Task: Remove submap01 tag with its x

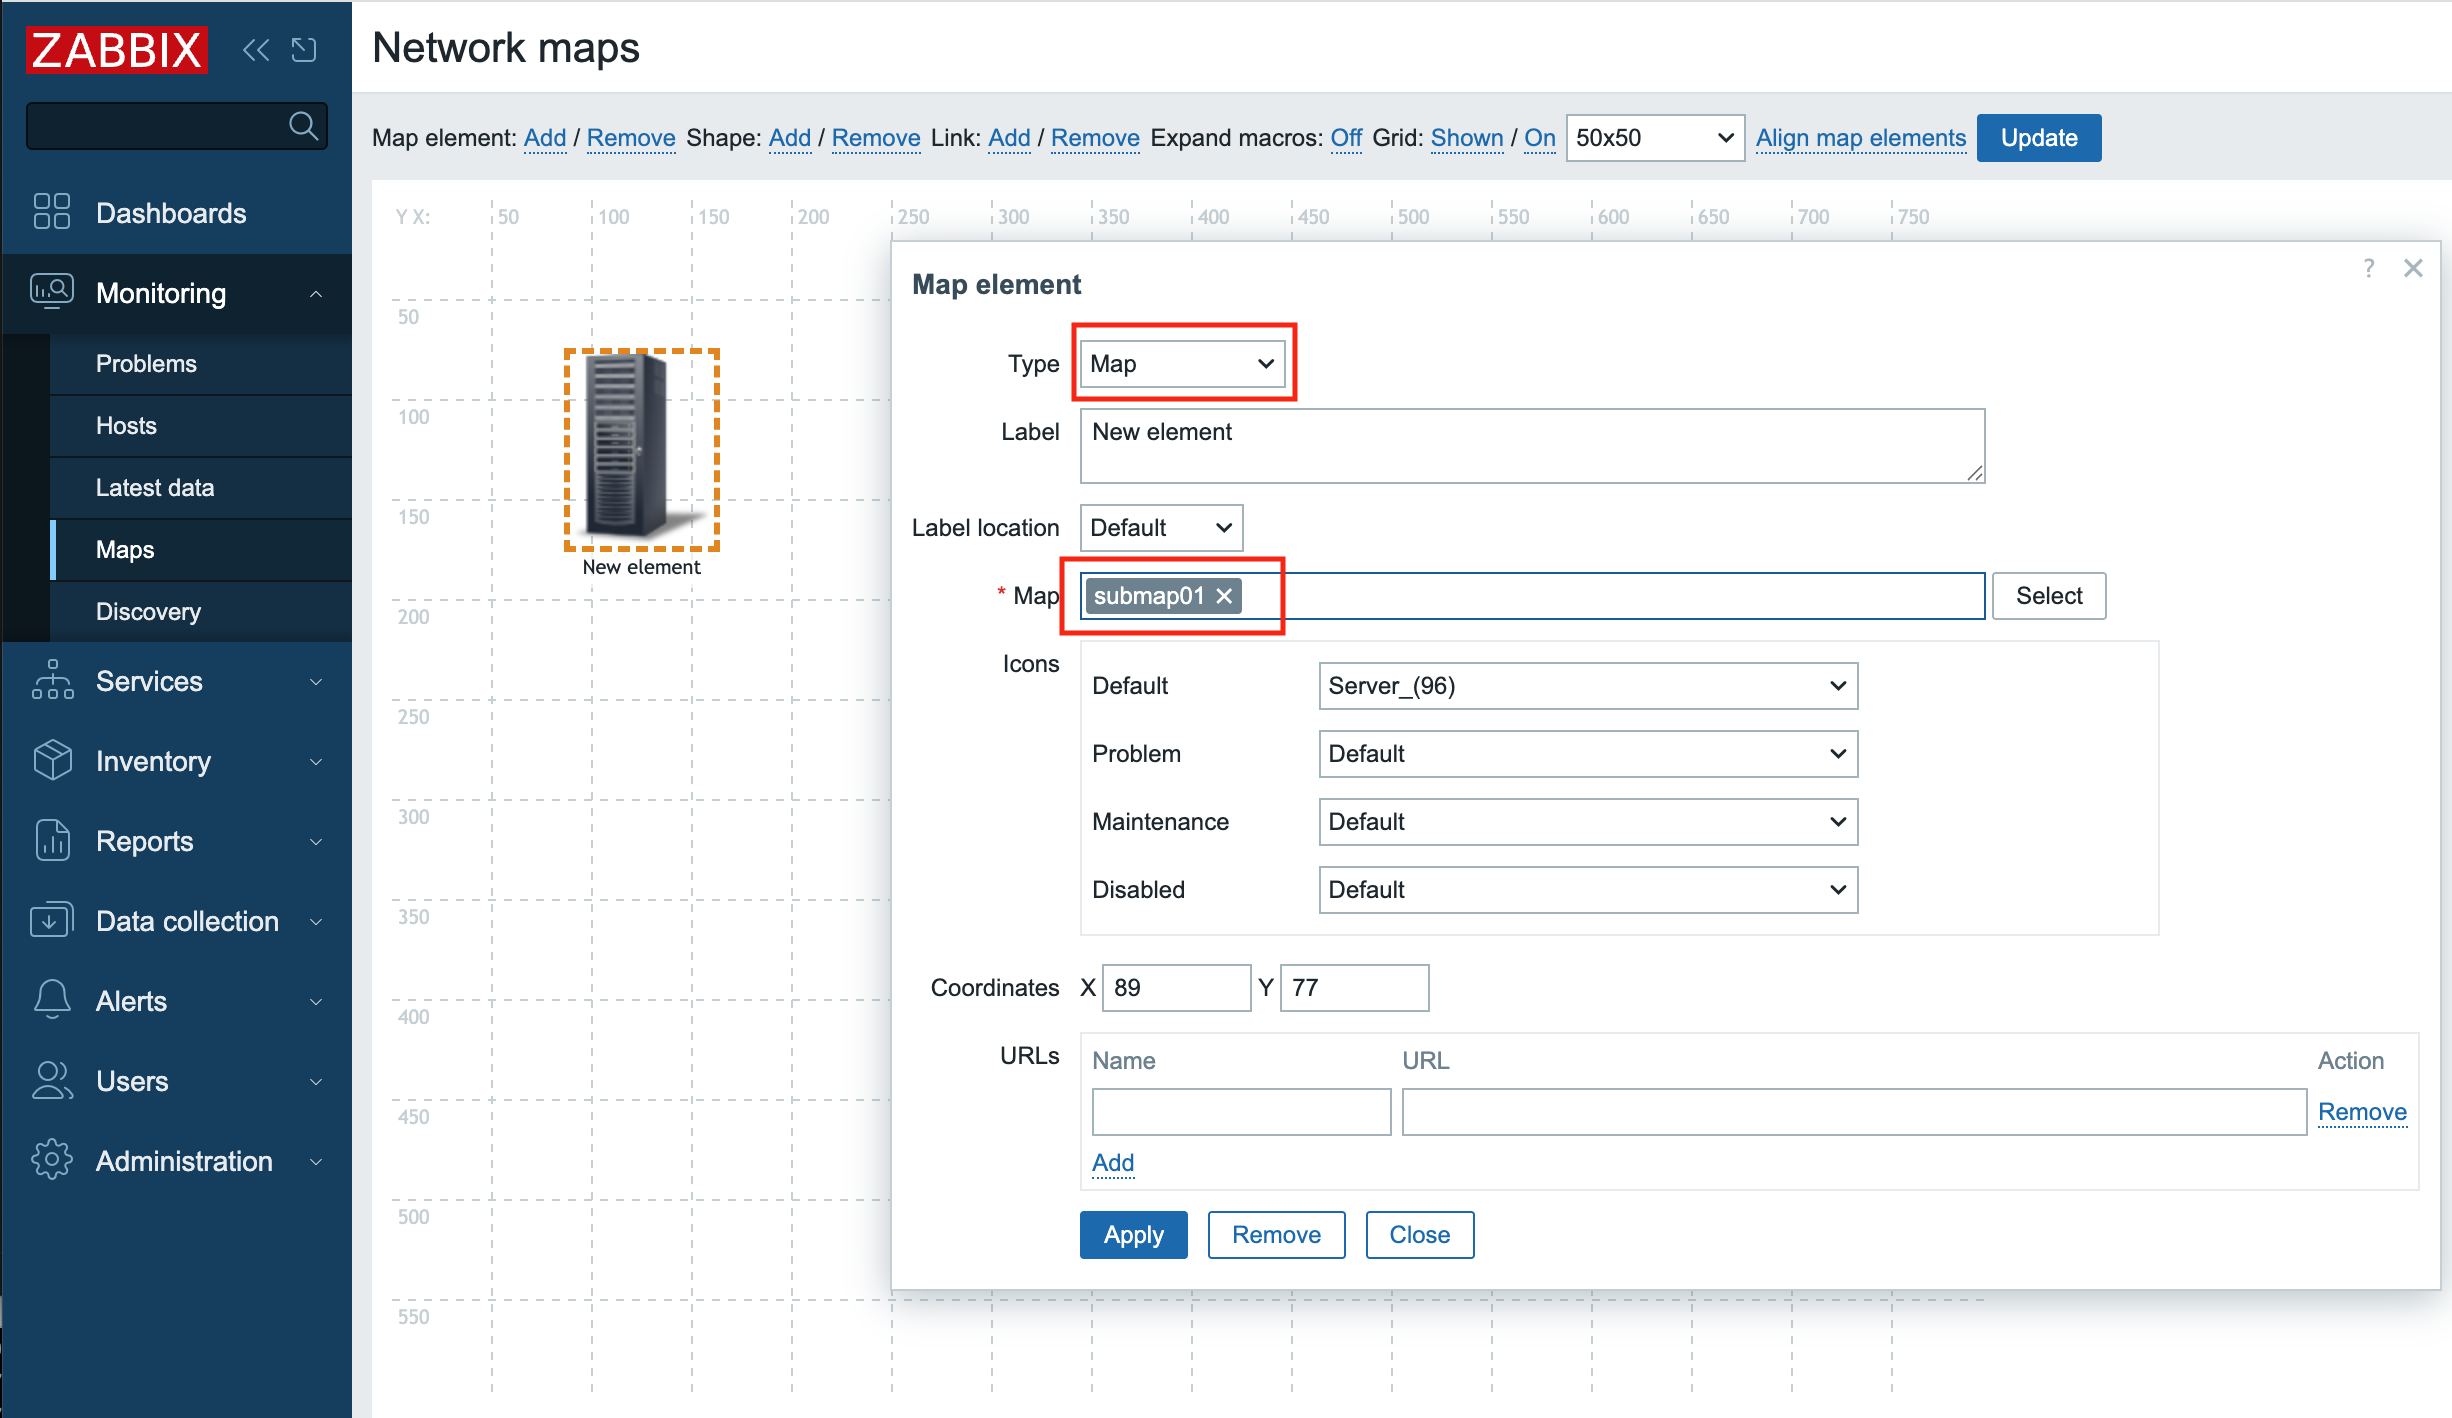Action: pos(1224,596)
